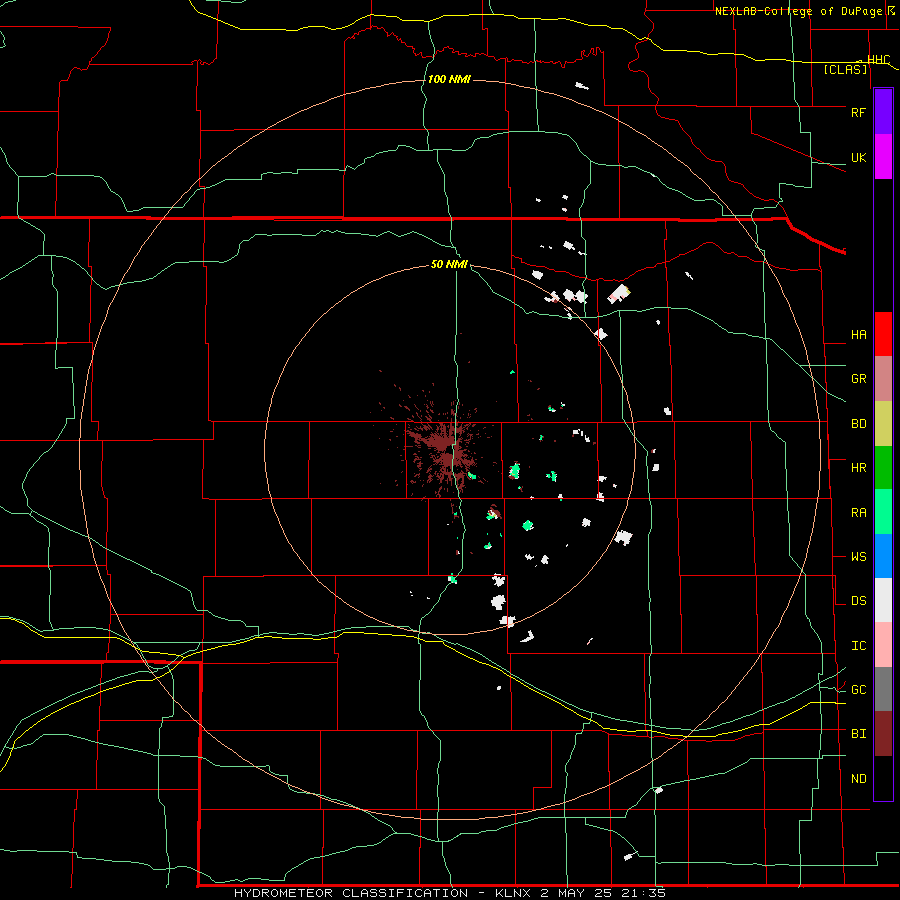This screenshot has height=900, width=900.
Task: Click the GC legend label
Action: [858, 689]
